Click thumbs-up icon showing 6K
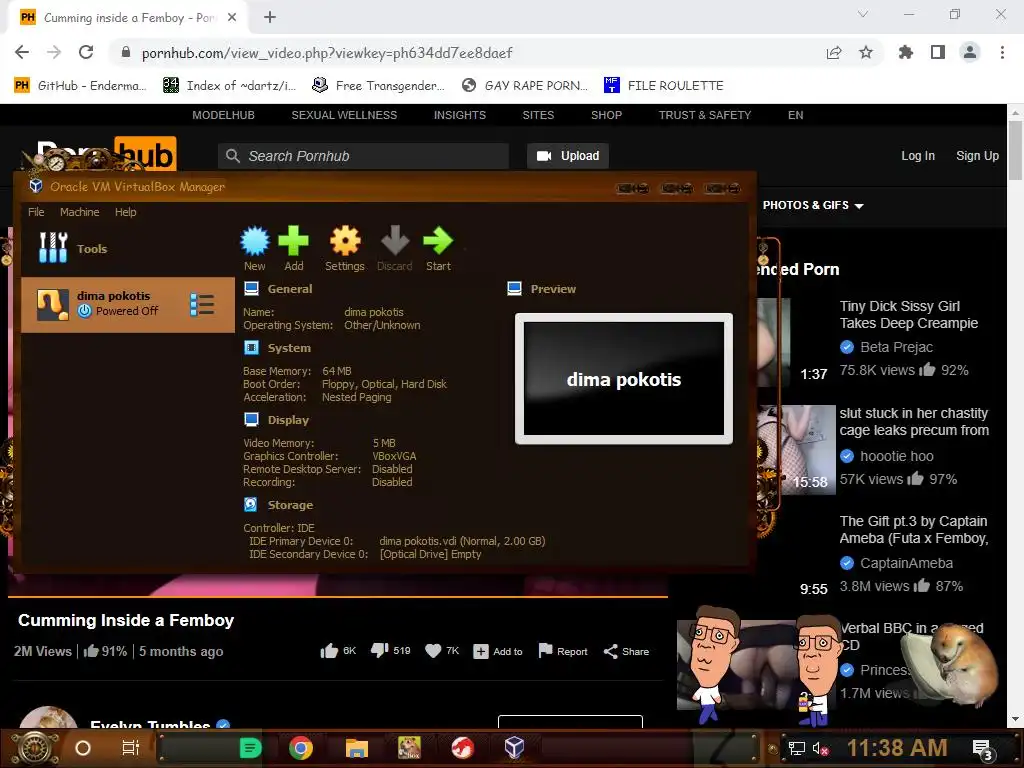Image resolution: width=1024 pixels, height=768 pixels. [329, 650]
